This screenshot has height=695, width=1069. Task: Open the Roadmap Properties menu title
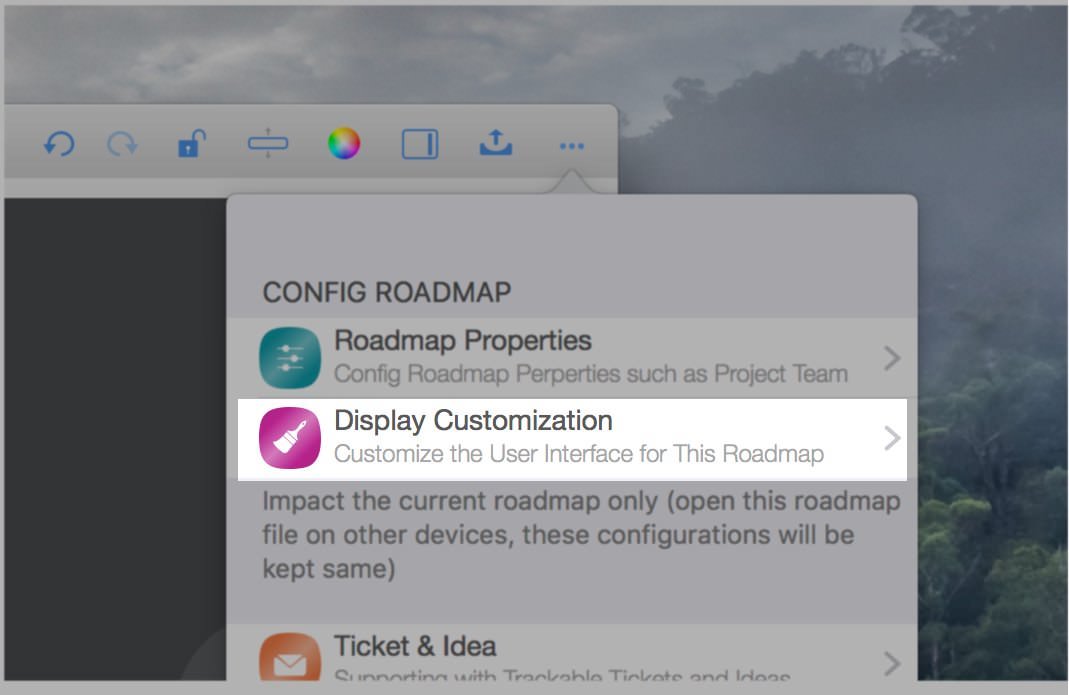coord(463,341)
